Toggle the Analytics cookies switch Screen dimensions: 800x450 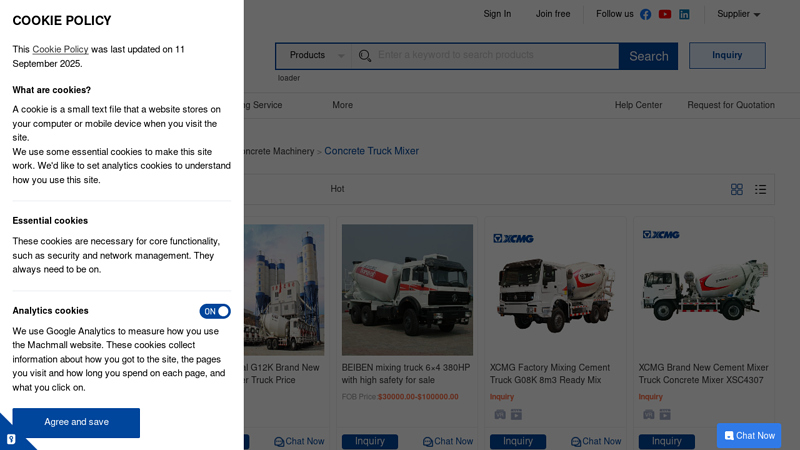pos(215,311)
